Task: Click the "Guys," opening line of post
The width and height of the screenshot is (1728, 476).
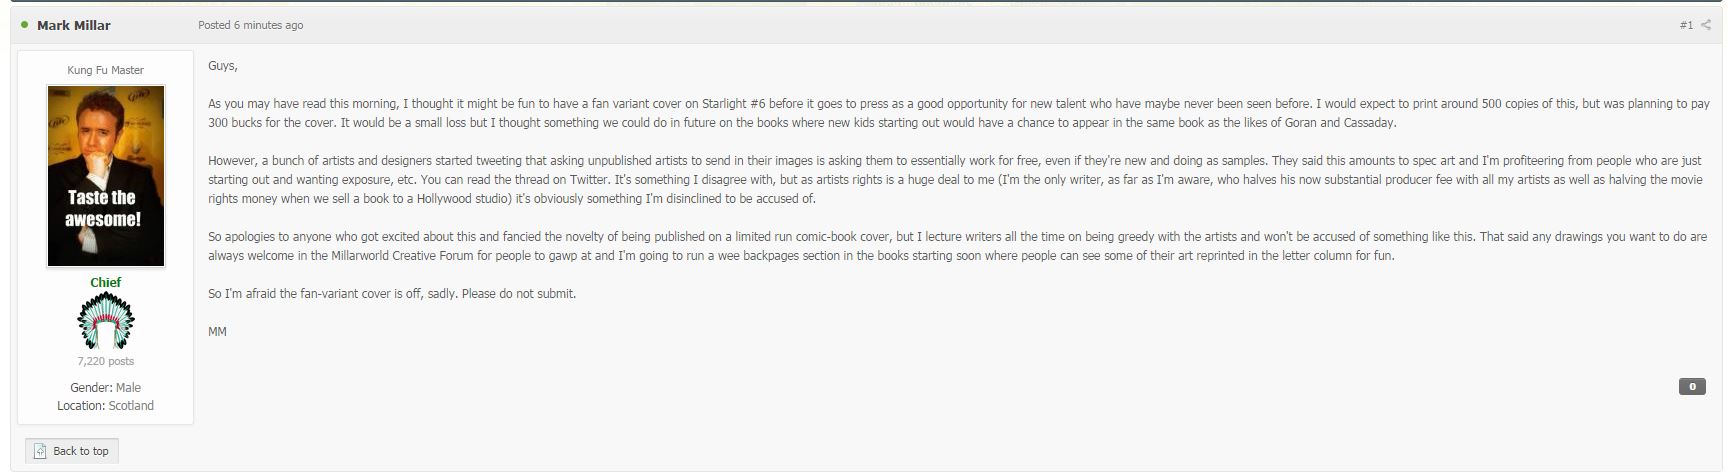Action: (x=223, y=66)
